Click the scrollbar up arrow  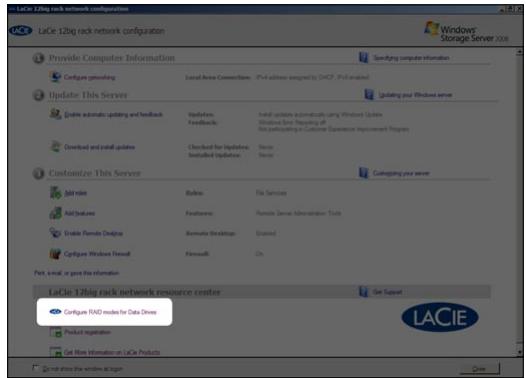click(519, 52)
